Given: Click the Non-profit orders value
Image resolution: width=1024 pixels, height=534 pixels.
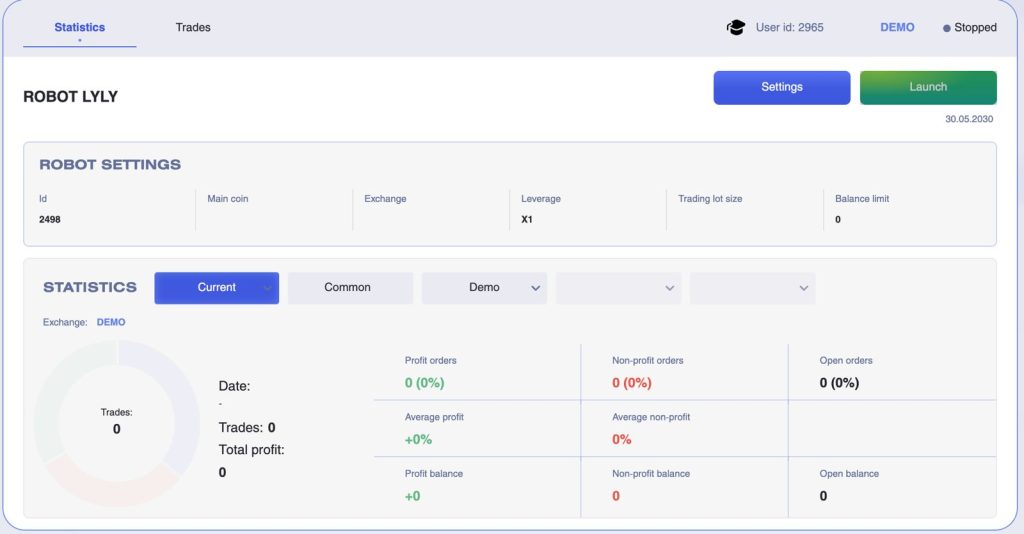Looking at the screenshot, I should point(631,383).
